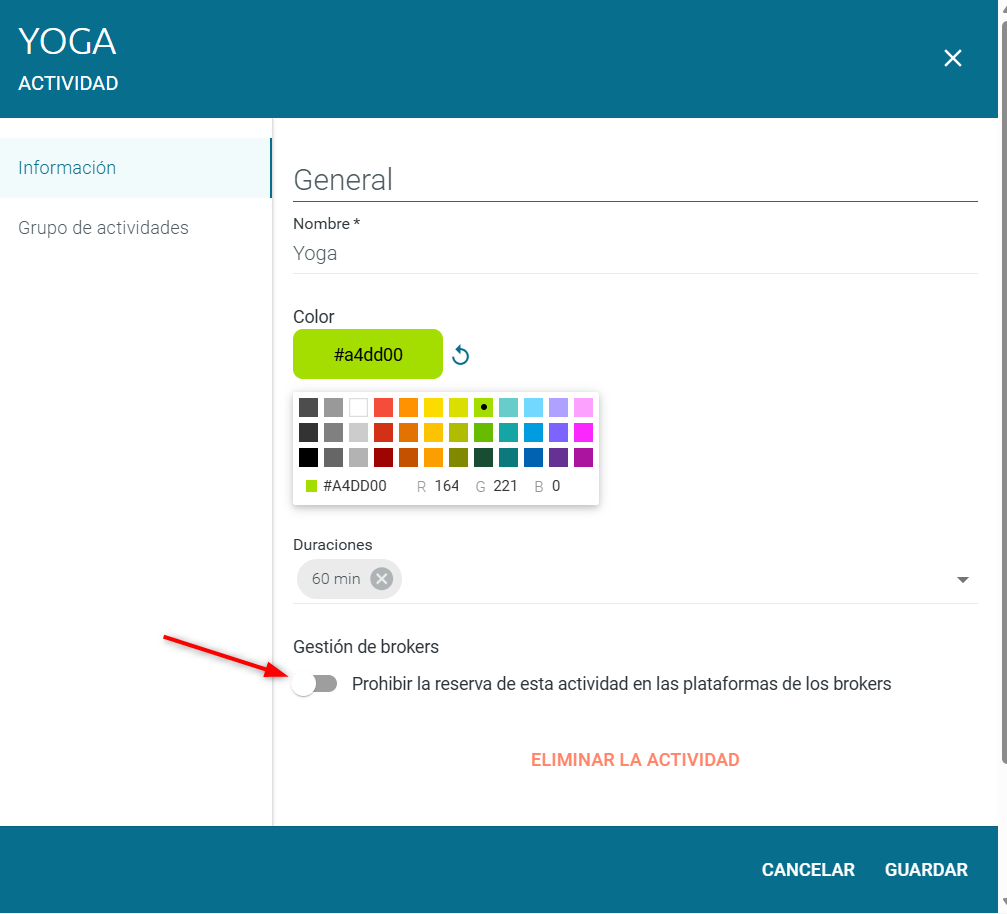Screen dimensions: 1007x914
Task: Click the CANCELAR button
Action: click(x=808, y=870)
